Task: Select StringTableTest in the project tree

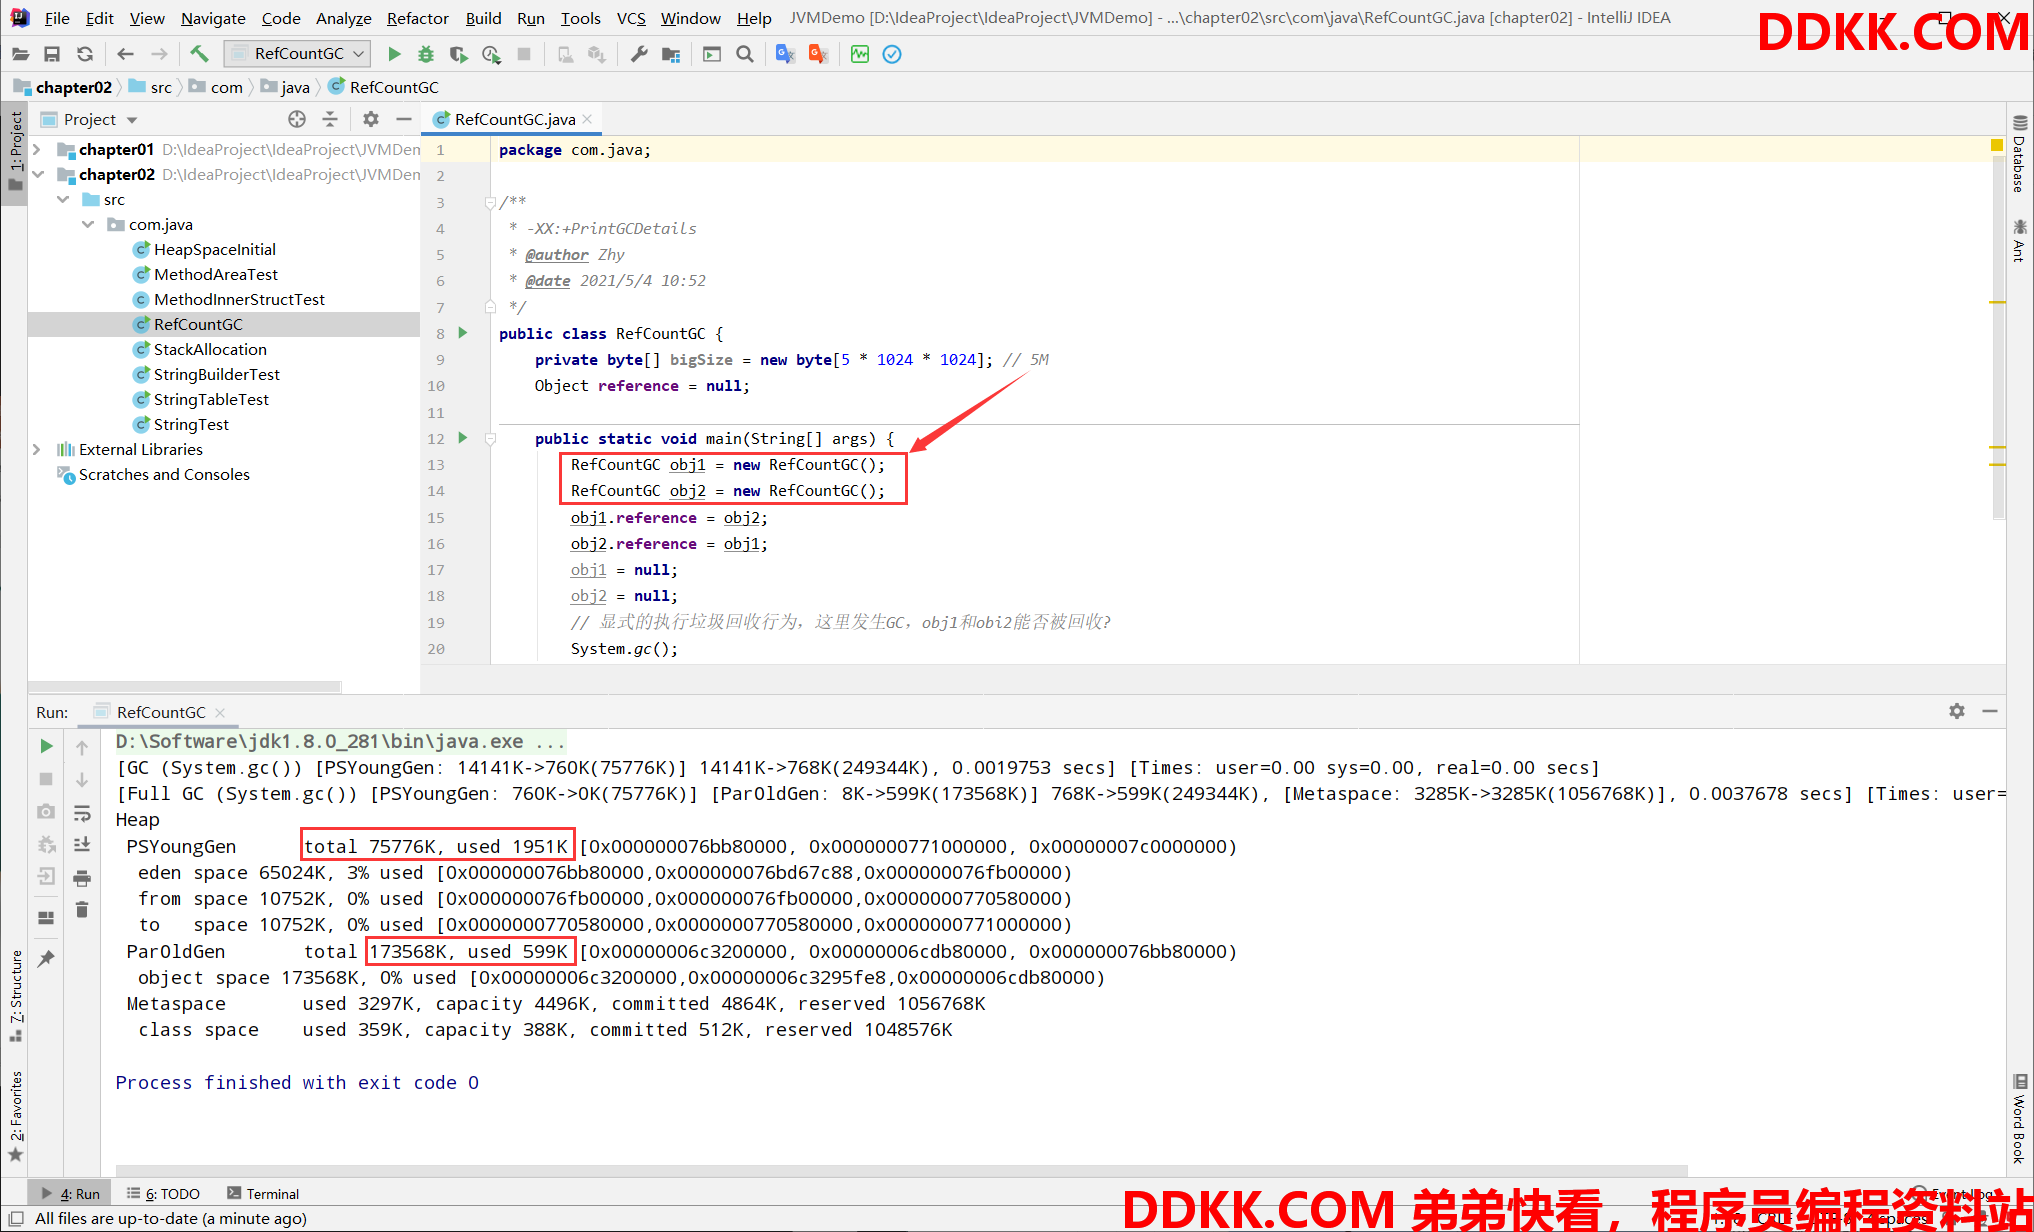Action: (211, 399)
